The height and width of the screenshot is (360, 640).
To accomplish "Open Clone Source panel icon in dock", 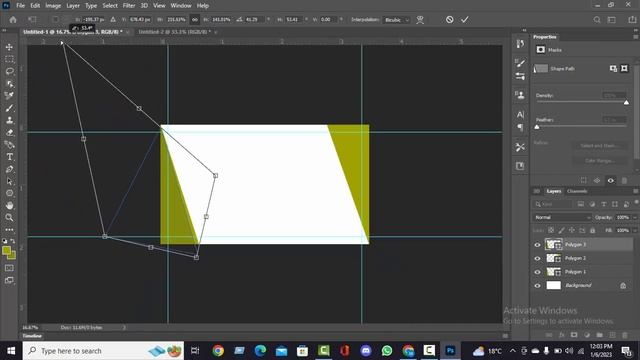I will pyautogui.click(x=520, y=95).
